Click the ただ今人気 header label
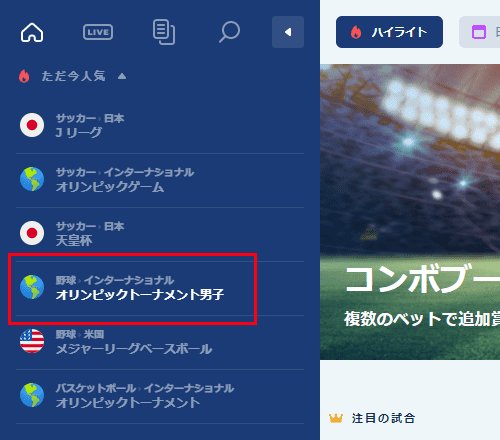 [x=73, y=76]
